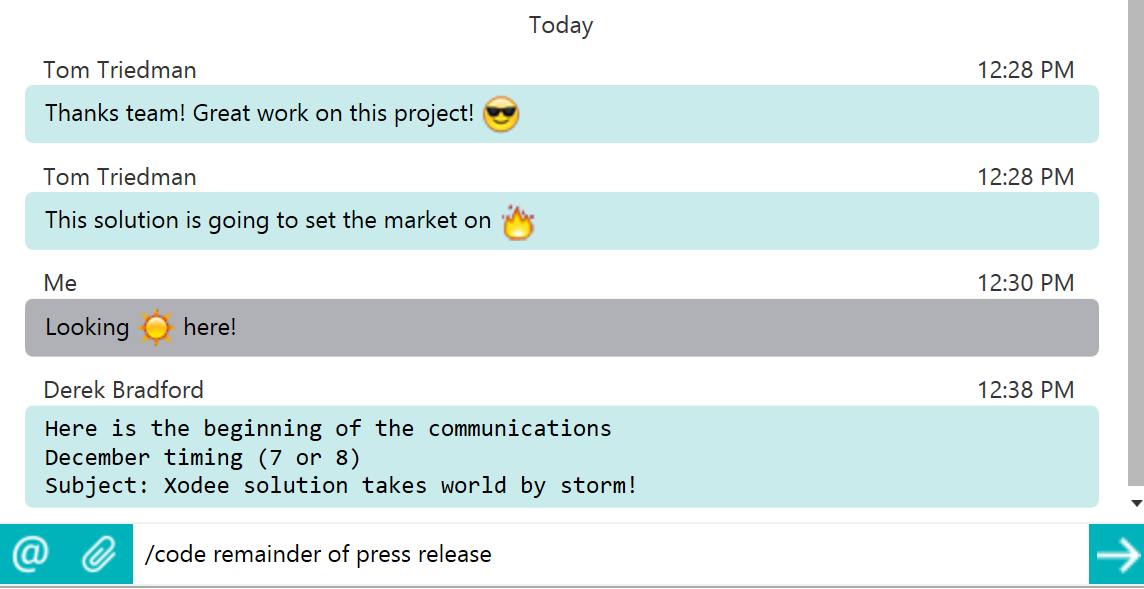Viewport: 1144px width, 589px height.
Task: Click the fire emoji in Tom's message
Action: pyautogui.click(x=518, y=222)
